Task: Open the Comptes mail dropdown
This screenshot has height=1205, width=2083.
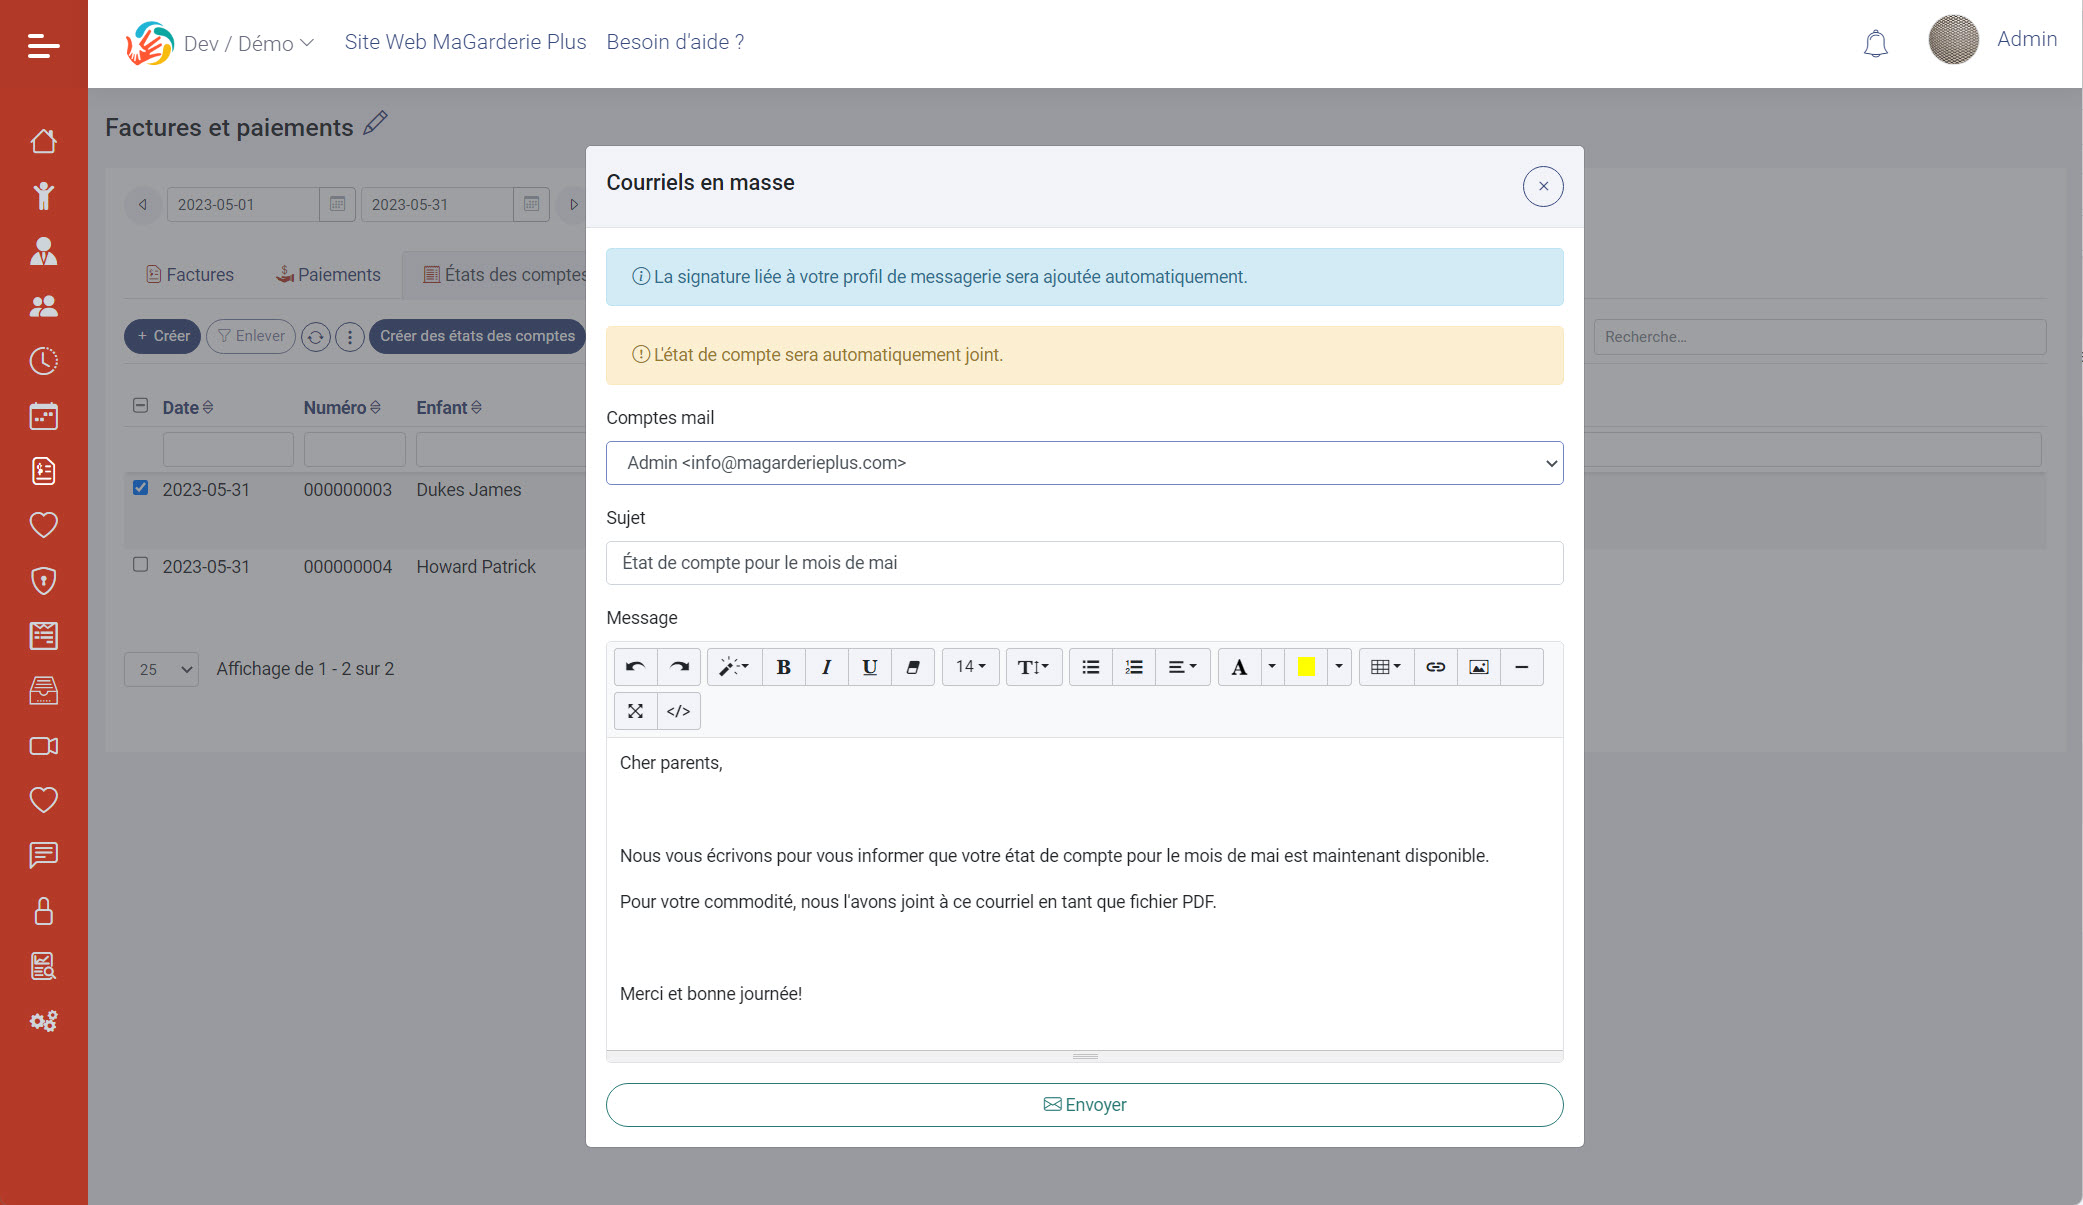Action: pos(1084,463)
